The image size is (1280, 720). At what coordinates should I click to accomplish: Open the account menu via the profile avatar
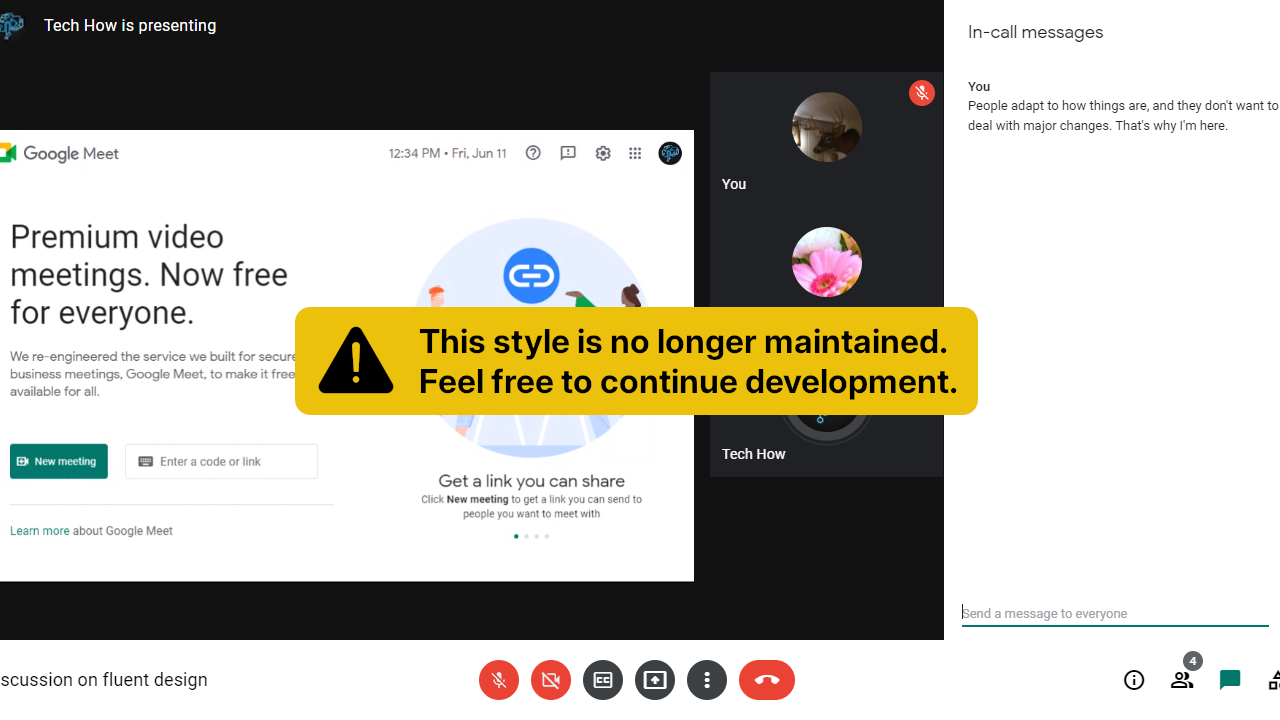tap(669, 153)
